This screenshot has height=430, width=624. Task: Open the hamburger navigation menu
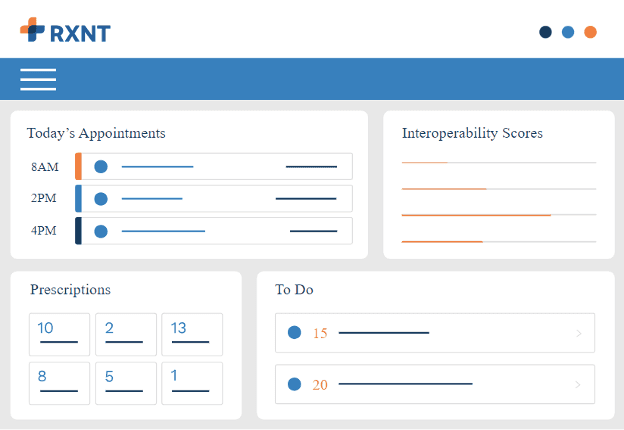(38, 79)
